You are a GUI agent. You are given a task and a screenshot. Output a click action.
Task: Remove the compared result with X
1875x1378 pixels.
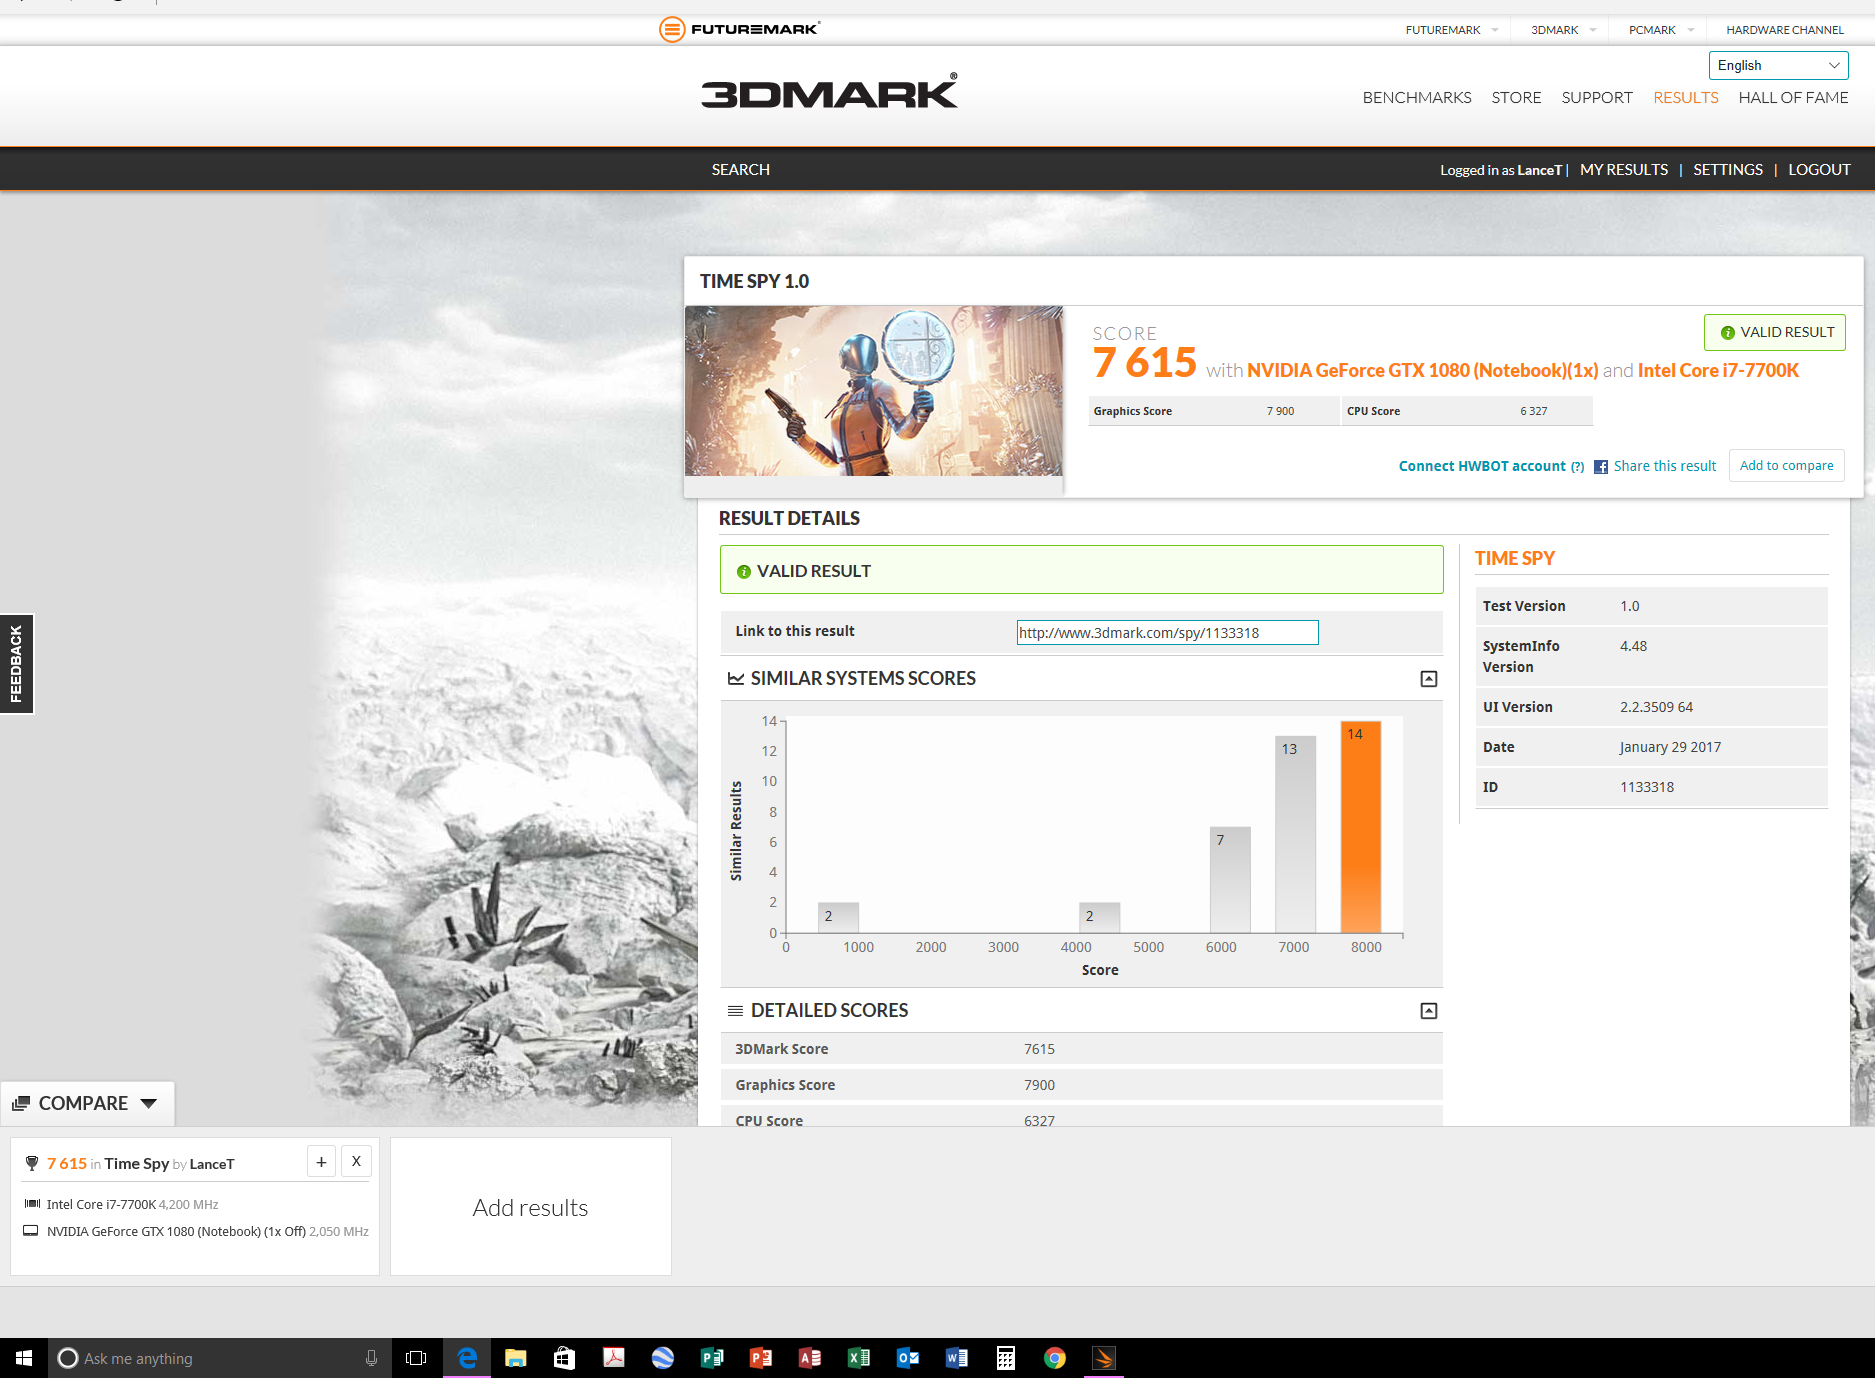tap(356, 1162)
